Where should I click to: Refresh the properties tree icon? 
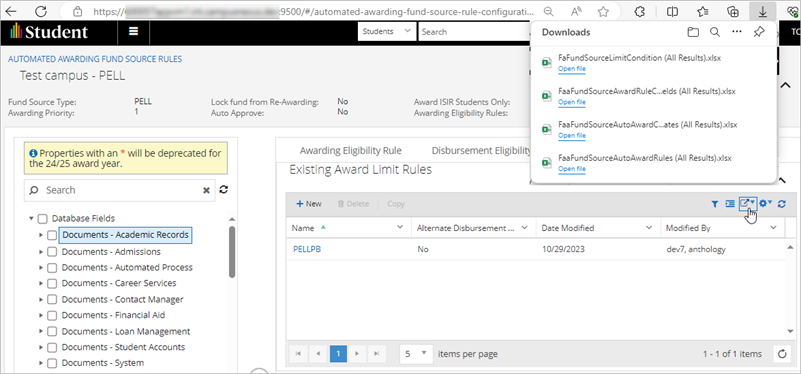click(223, 190)
